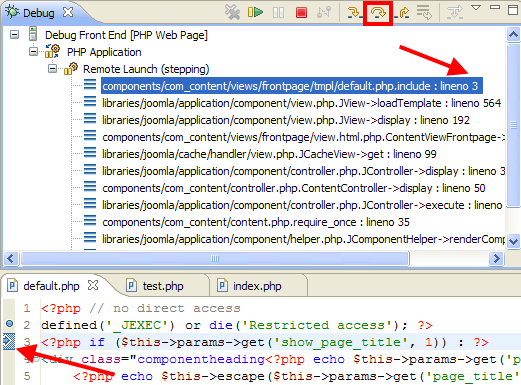Click 'Restricted access' string on line 2
Image resolution: width=521 pixels, height=385 pixels.
coord(319,325)
